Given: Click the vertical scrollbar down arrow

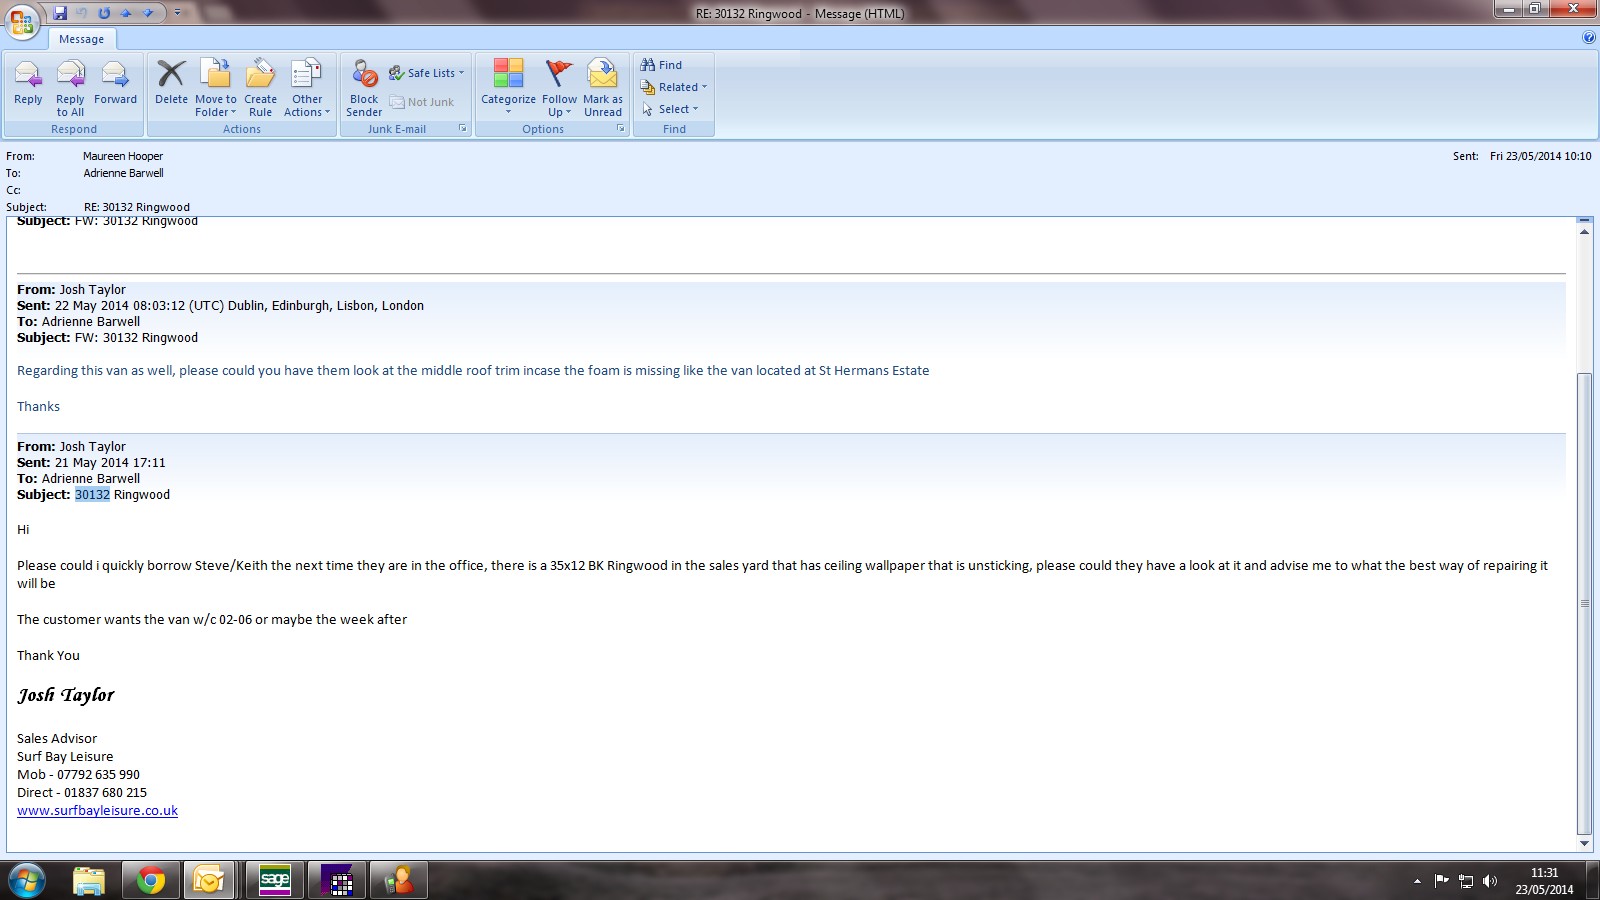Looking at the screenshot, I should (1584, 844).
